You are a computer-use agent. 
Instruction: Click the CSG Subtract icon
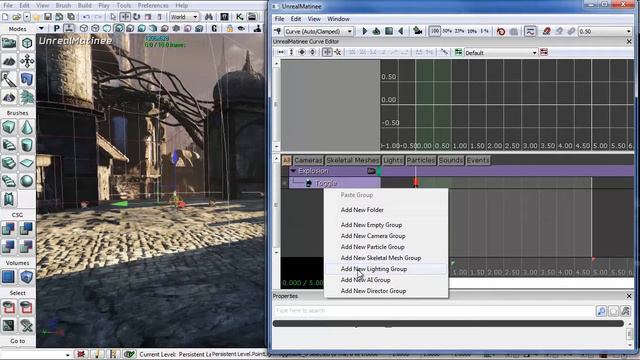tap(27, 229)
